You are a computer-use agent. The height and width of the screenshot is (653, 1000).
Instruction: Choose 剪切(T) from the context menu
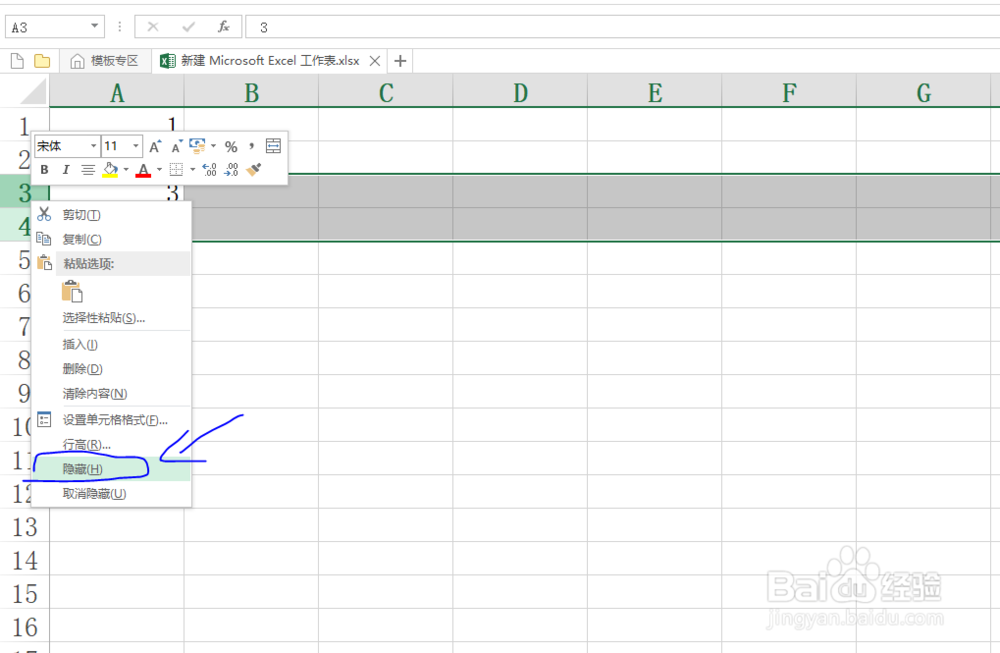point(111,215)
